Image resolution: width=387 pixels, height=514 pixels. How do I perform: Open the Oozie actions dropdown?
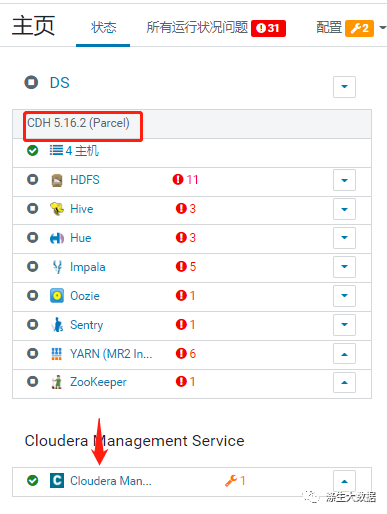point(344,296)
